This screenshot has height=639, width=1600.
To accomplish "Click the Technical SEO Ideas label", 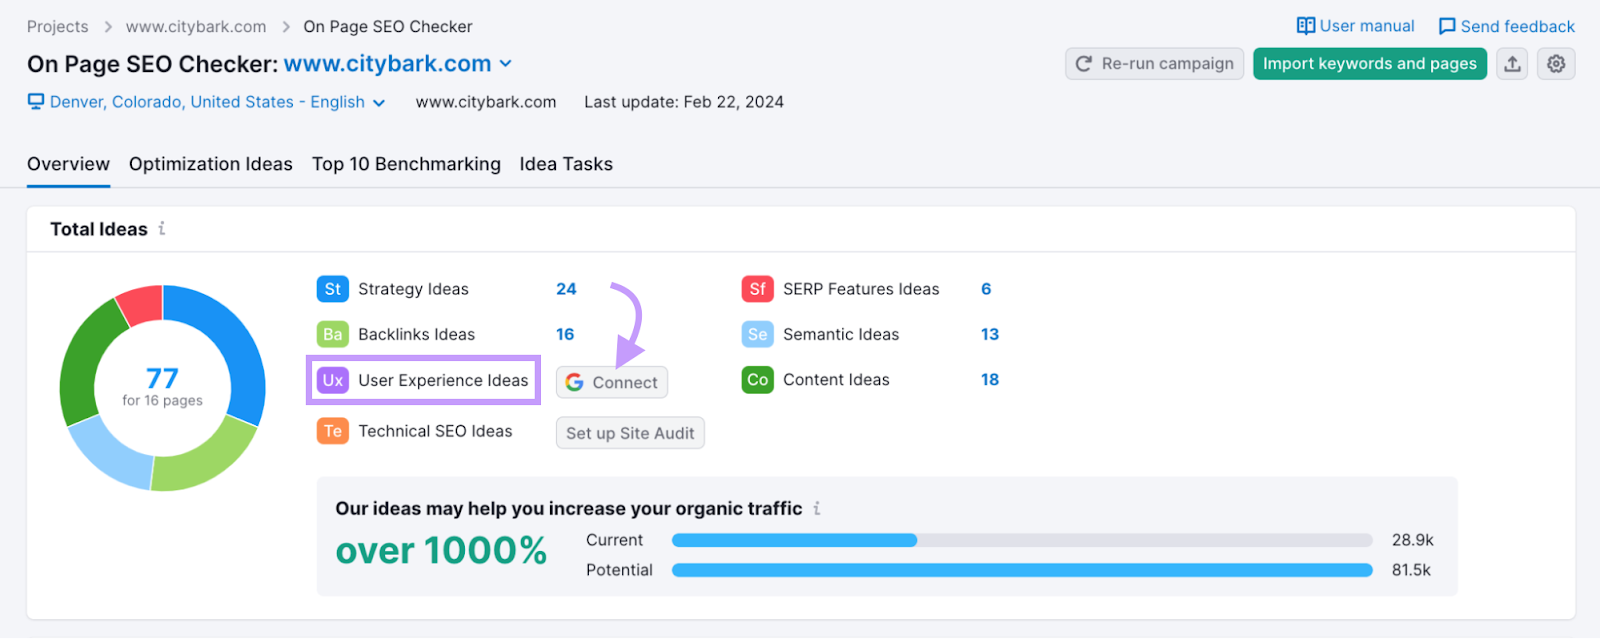I will tap(435, 431).
